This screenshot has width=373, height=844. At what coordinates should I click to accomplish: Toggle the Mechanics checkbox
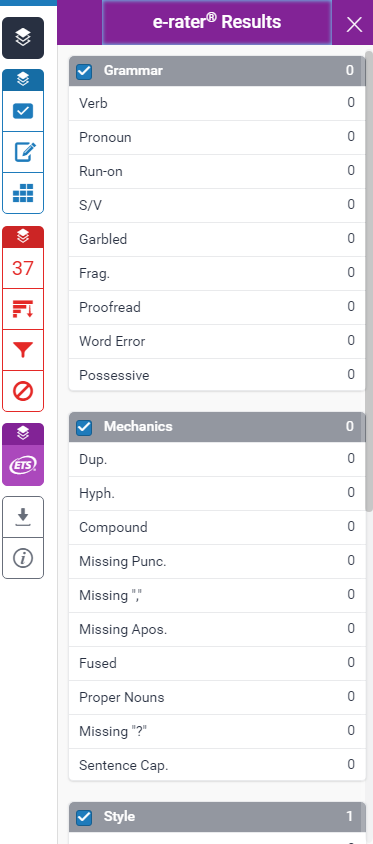[84, 427]
